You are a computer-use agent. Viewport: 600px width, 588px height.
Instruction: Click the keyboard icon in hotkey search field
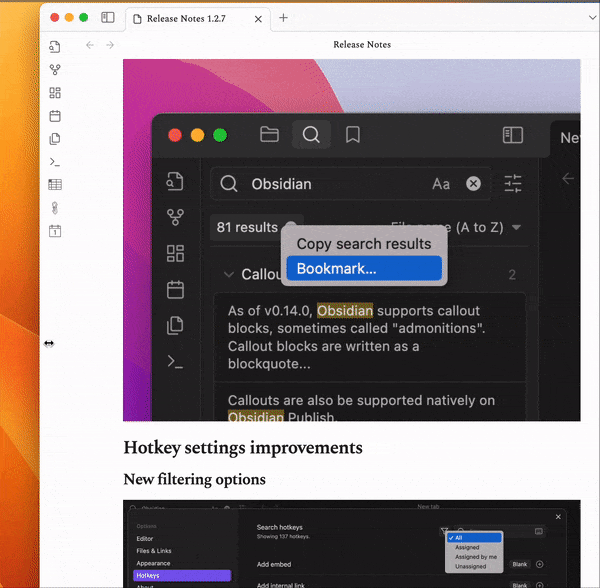coord(538,531)
